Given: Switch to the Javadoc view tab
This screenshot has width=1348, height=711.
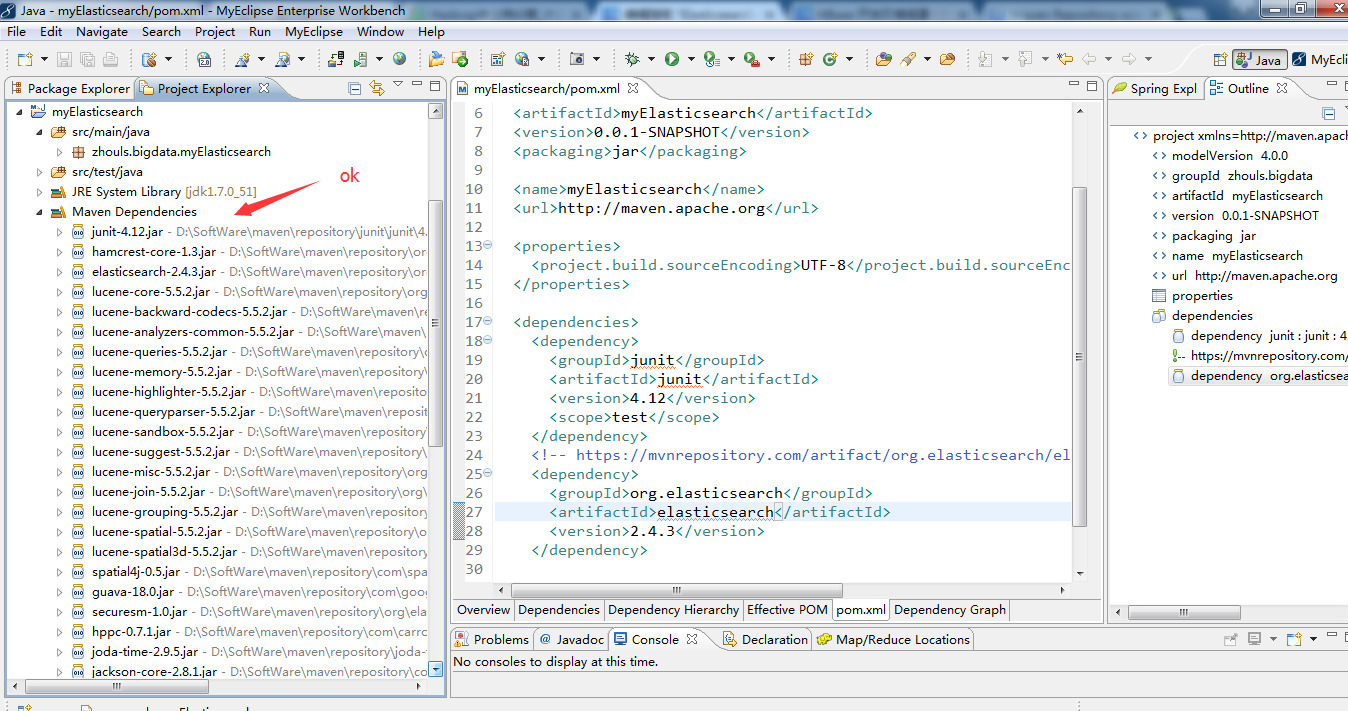Looking at the screenshot, I should point(571,639).
